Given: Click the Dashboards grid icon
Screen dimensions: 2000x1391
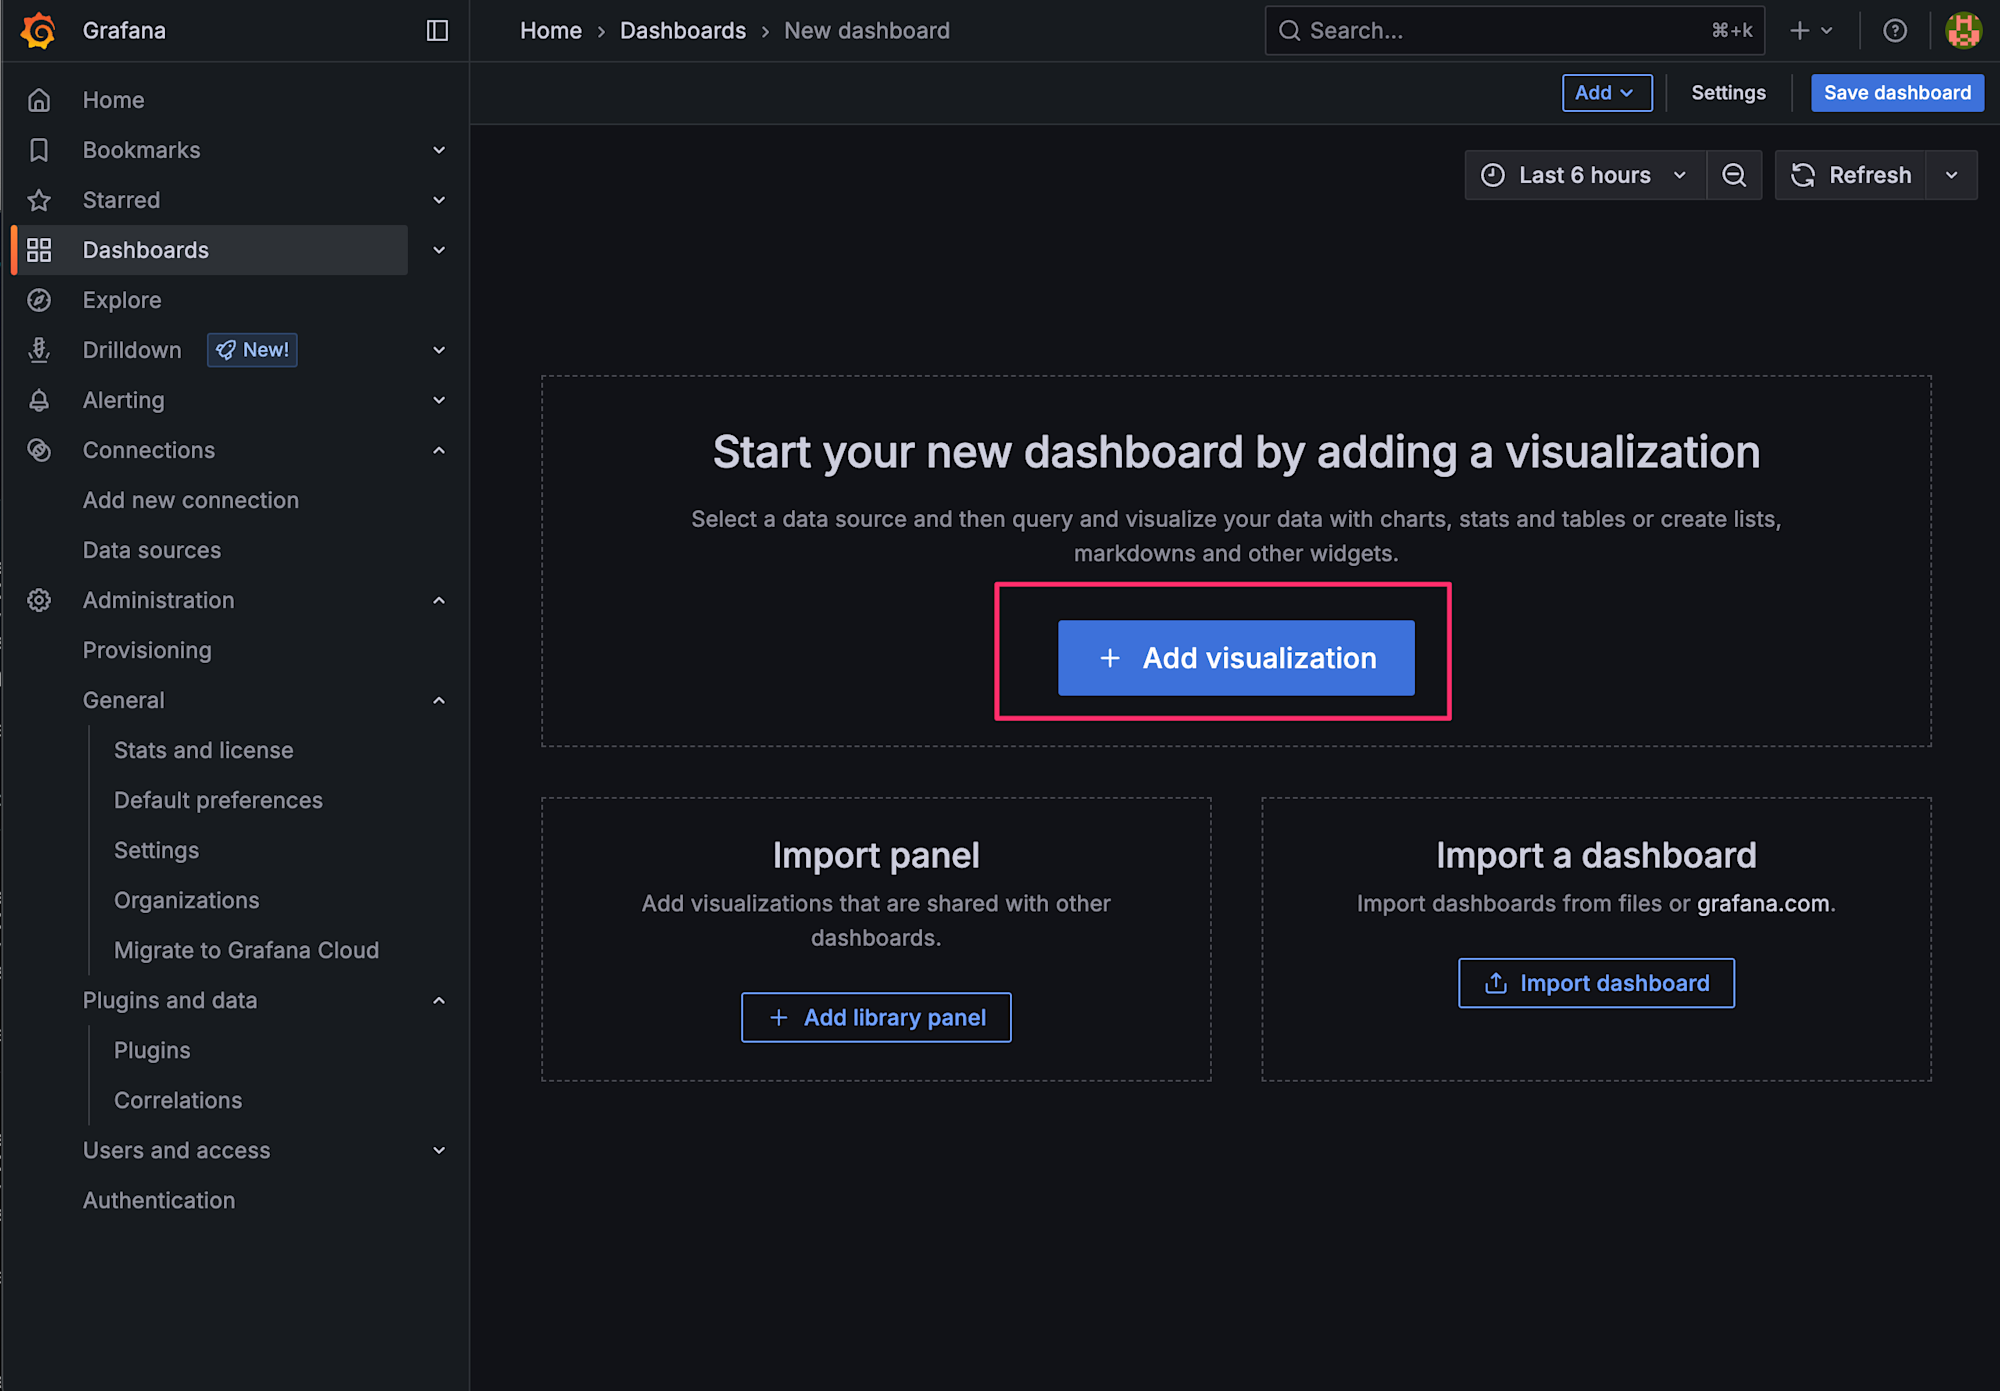Looking at the screenshot, I should click(39, 250).
